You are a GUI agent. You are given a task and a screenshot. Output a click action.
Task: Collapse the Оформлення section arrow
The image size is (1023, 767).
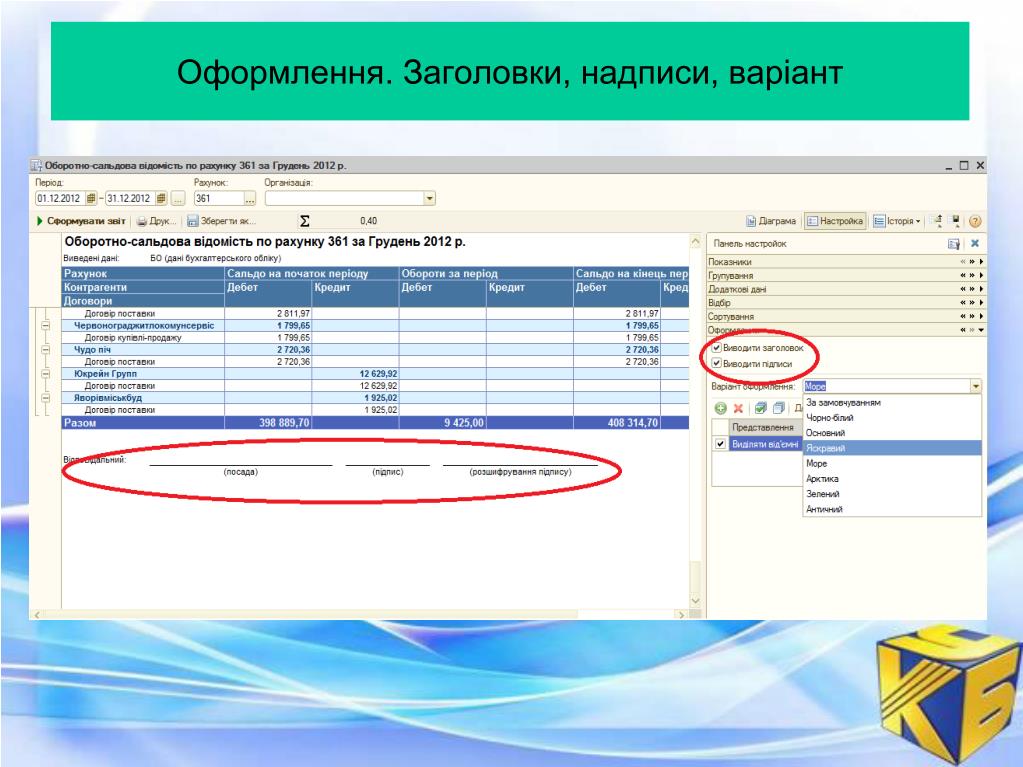981,330
